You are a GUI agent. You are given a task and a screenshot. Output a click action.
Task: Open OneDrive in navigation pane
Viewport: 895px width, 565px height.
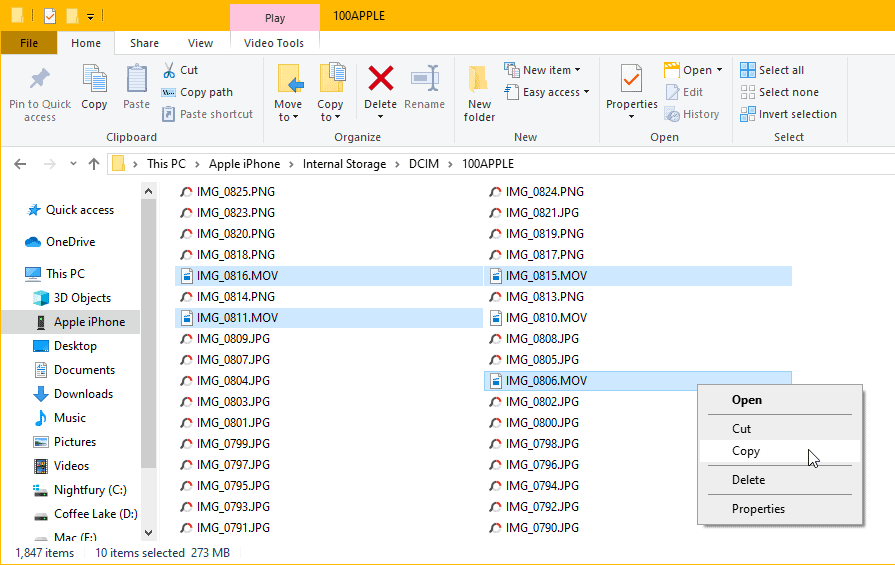coord(70,242)
